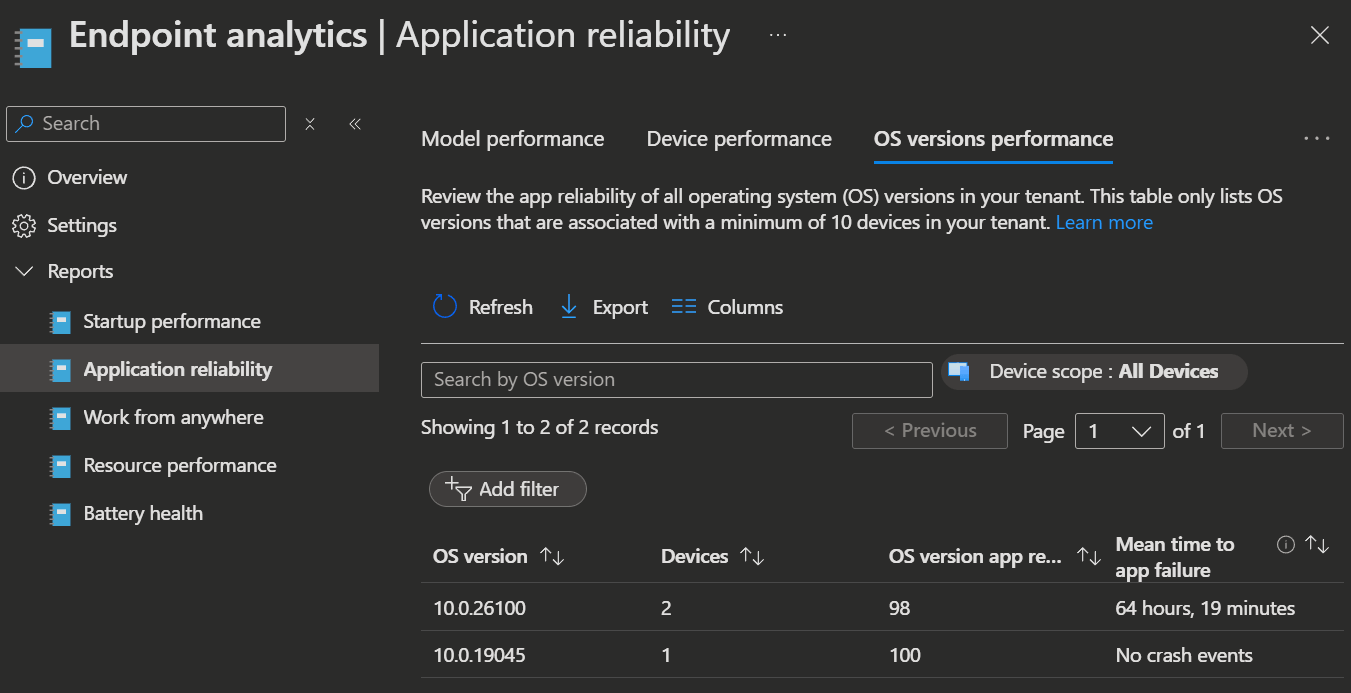Click the Devices count 2 cell
This screenshot has width=1351, height=693.
[666, 608]
